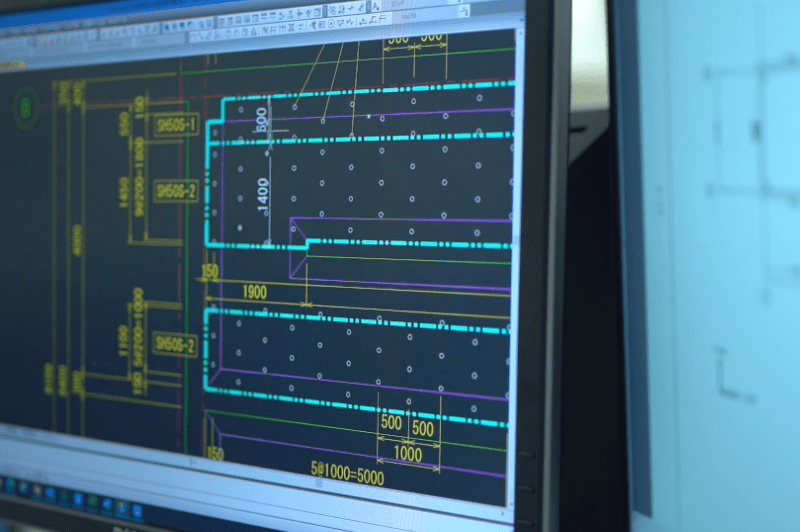This screenshot has height=532, width=800.
Task: Select the lower SH50S-2 label
Action: pyautogui.click(x=175, y=343)
